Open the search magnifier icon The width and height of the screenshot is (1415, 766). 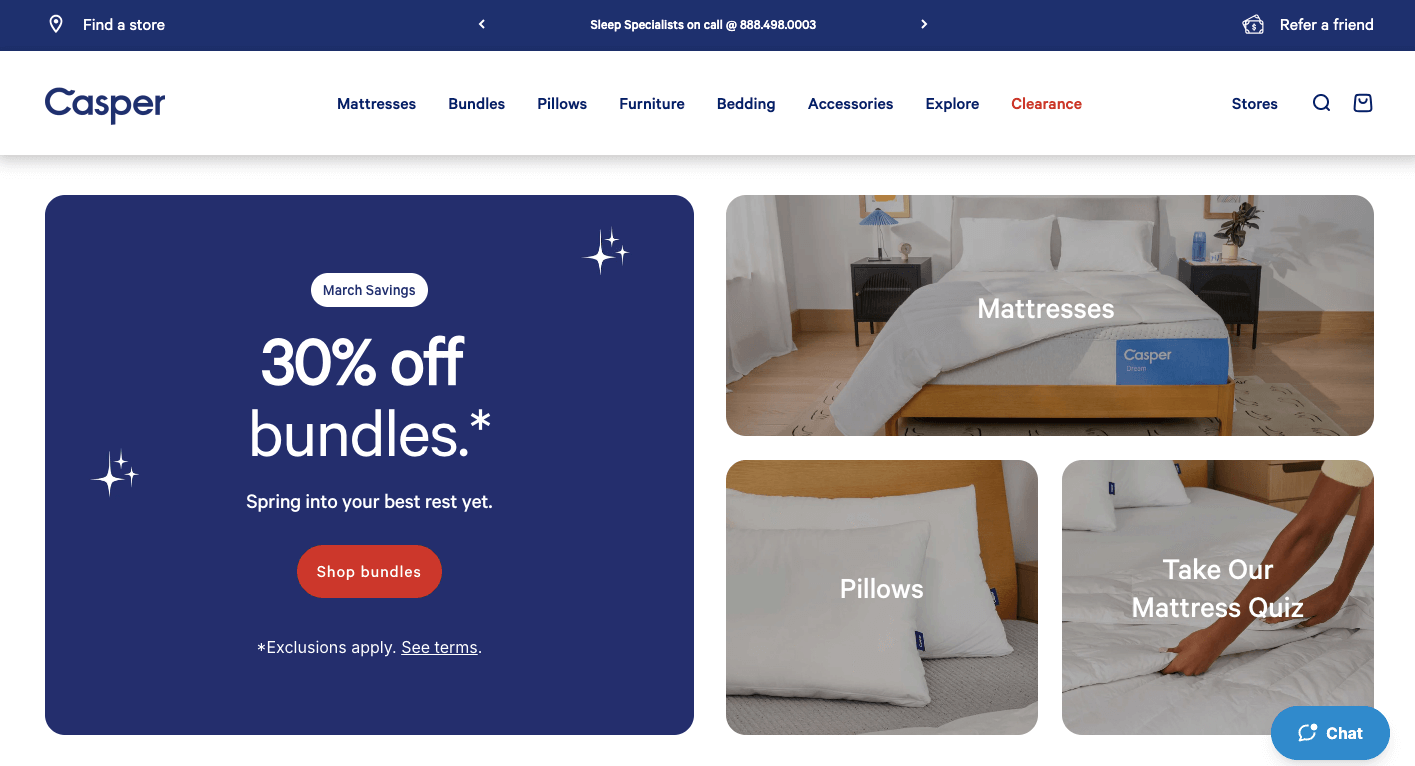click(x=1321, y=103)
